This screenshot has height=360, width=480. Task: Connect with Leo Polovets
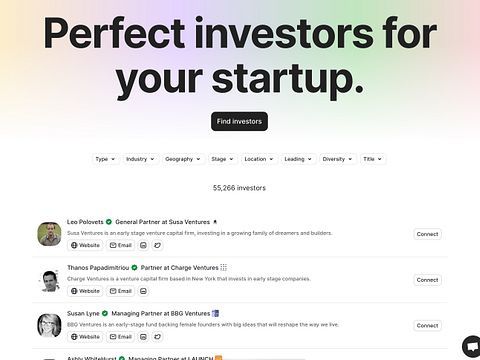(427, 234)
